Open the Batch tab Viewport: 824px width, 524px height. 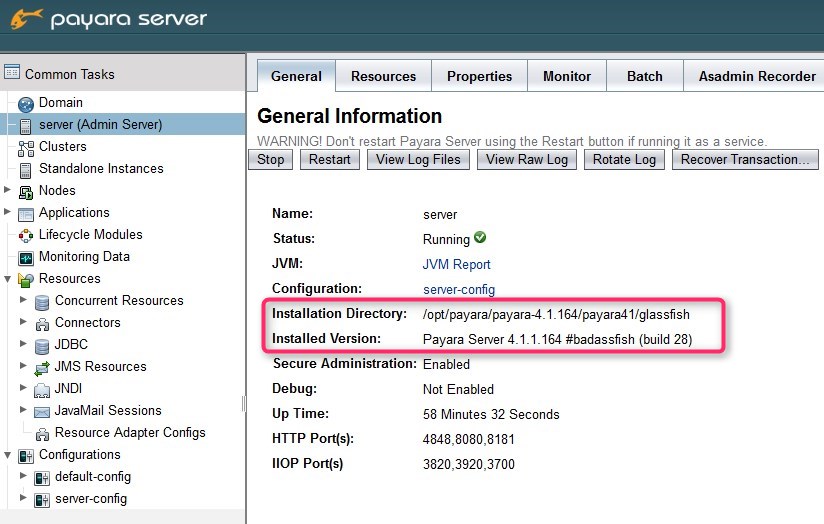point(645,76)
